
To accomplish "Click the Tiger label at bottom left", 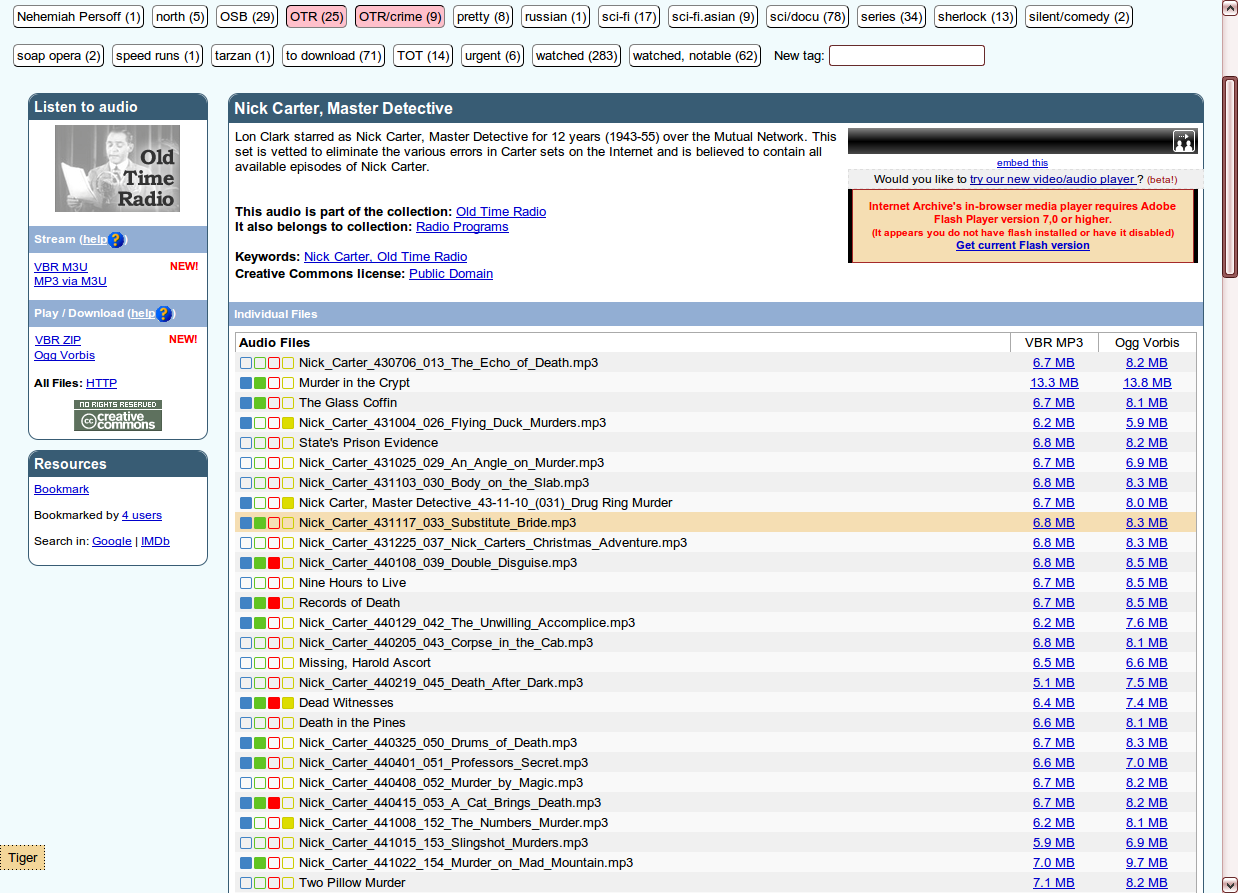I will click(x=23, y=858).
